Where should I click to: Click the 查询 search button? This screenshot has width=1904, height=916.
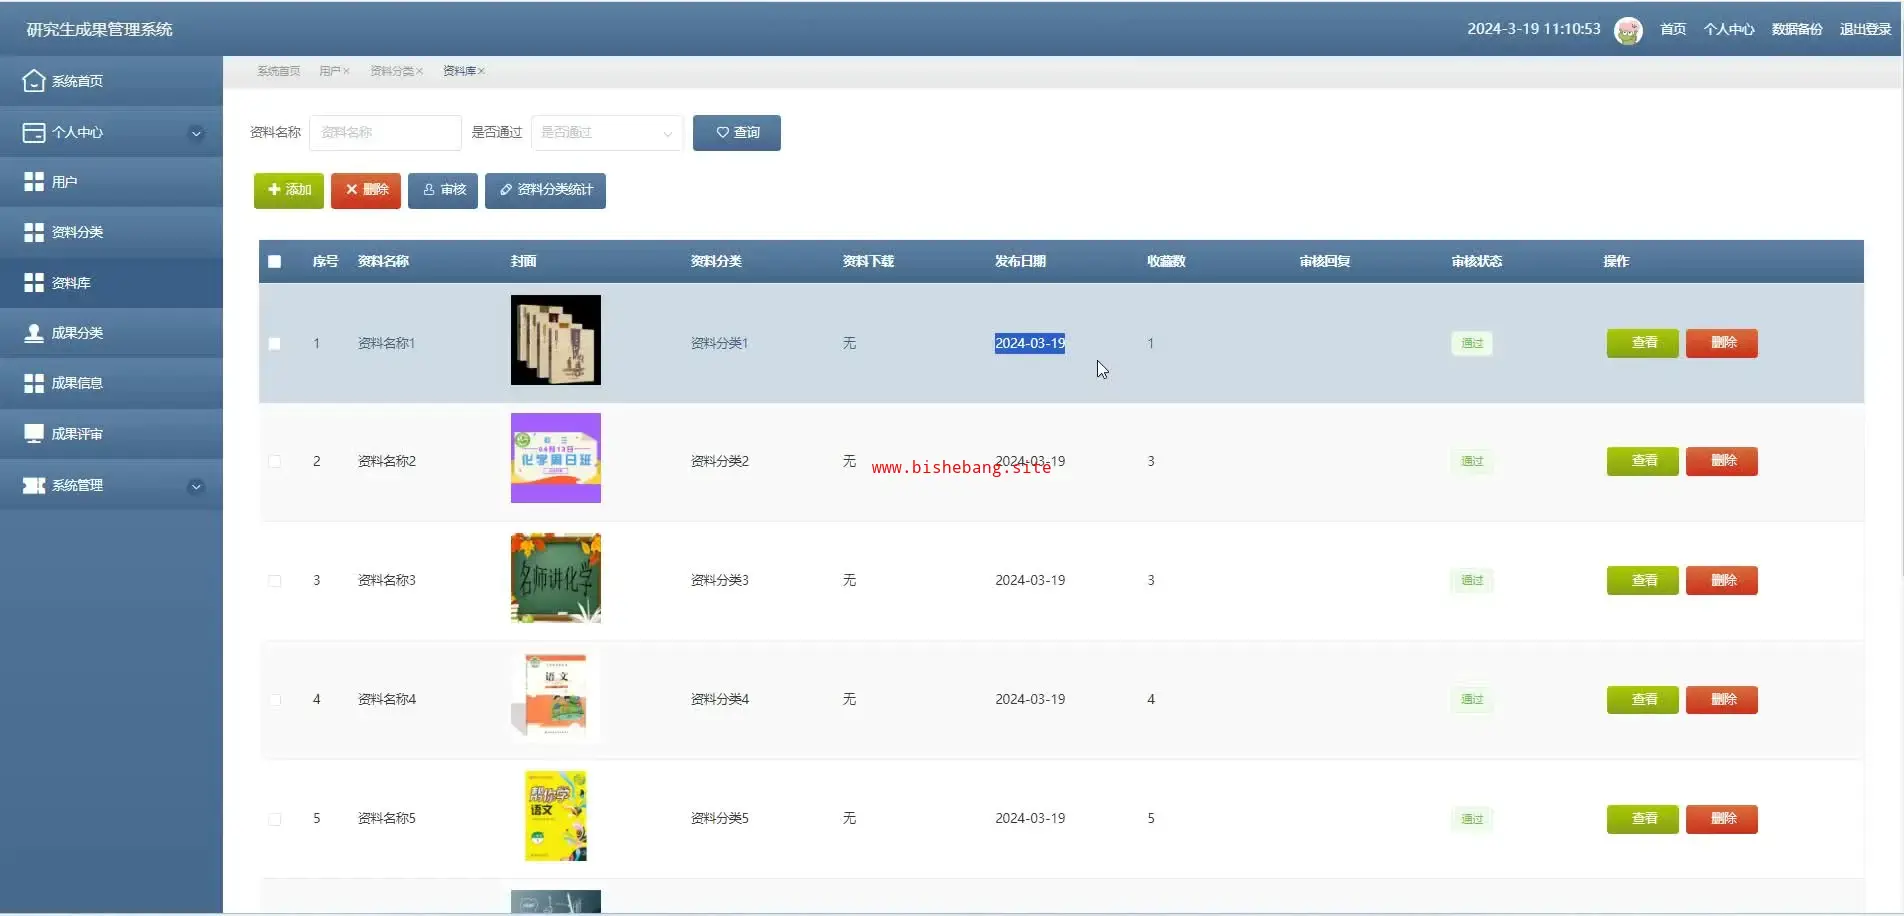click(x=736, y=133)
